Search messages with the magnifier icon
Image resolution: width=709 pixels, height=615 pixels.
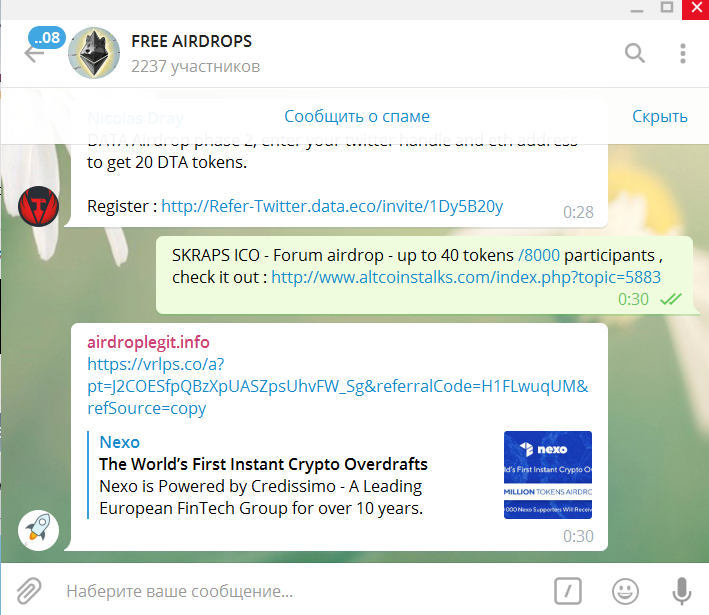click(635, 53)
